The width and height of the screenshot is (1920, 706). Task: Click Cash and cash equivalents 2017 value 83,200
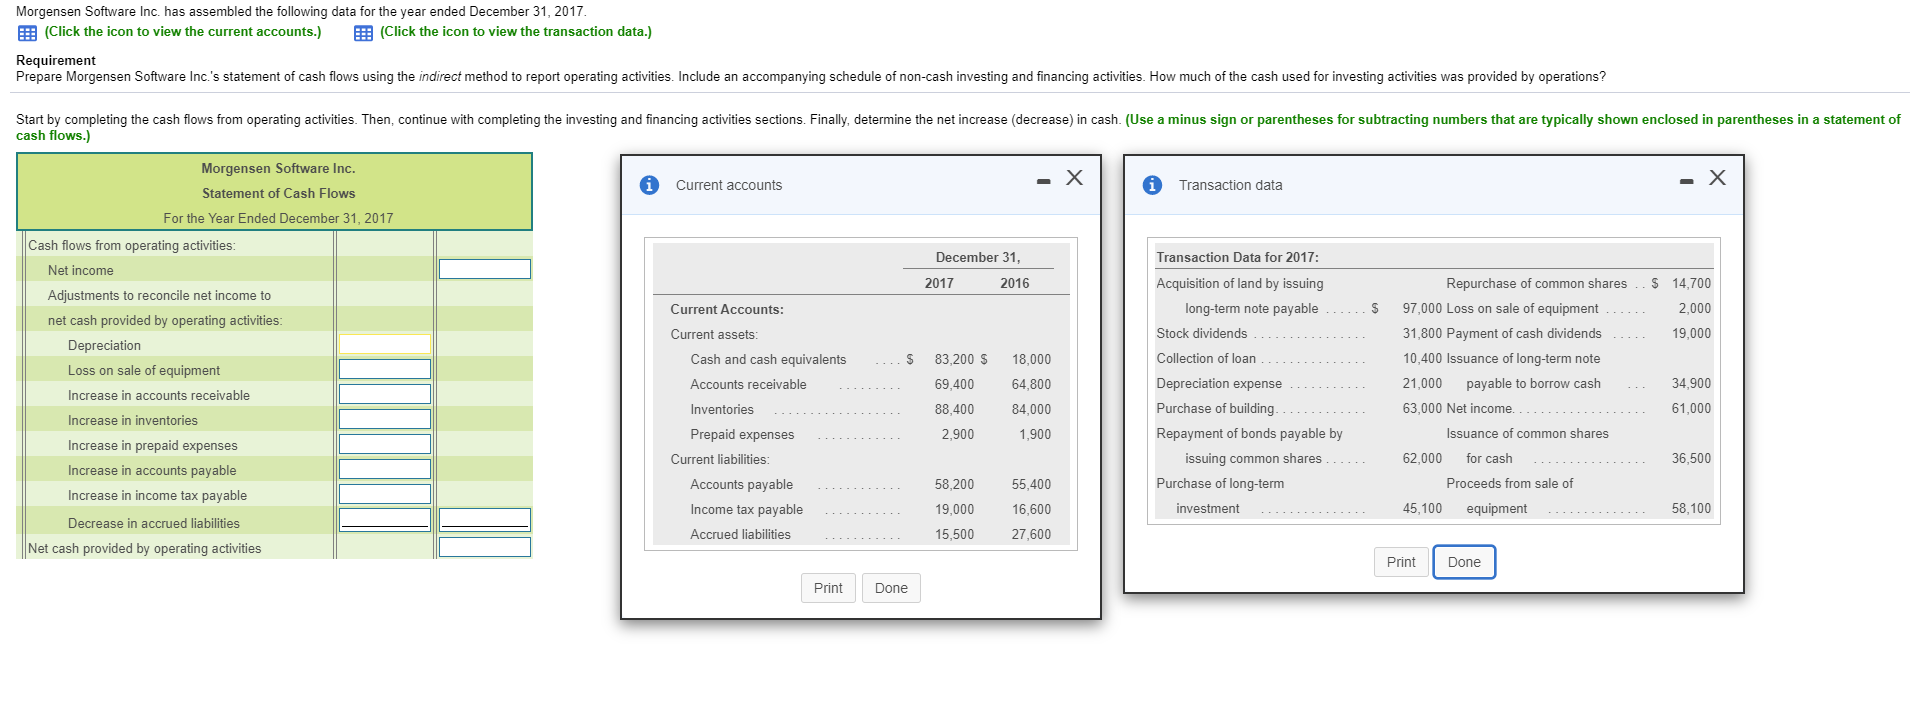coord(954,359)
